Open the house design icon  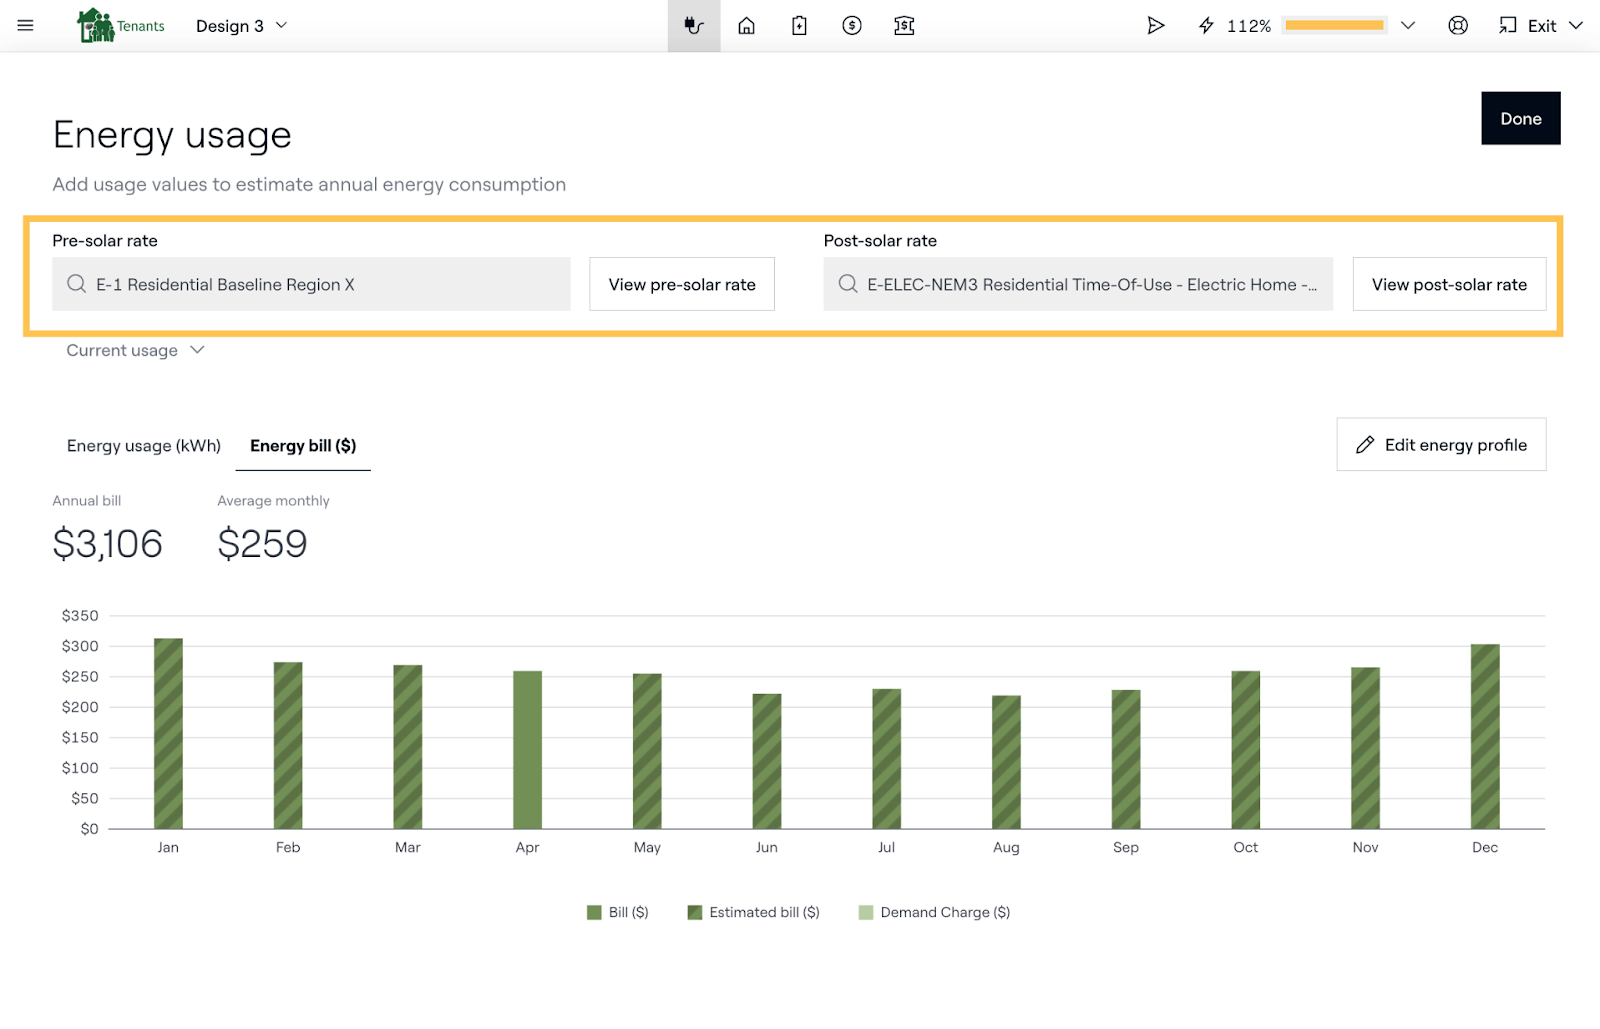click(746, 26)
